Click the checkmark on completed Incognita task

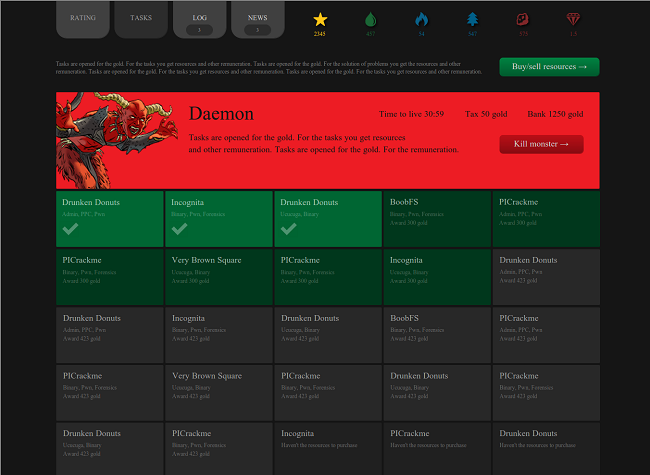click(x=179, y=229)
